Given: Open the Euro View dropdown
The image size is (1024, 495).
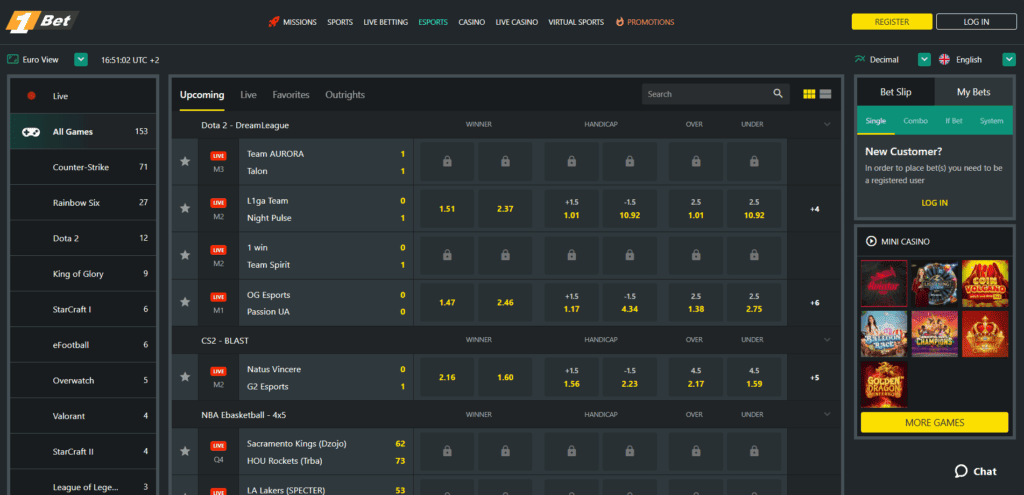Looking at the screenshot, I should coord(81,59).
